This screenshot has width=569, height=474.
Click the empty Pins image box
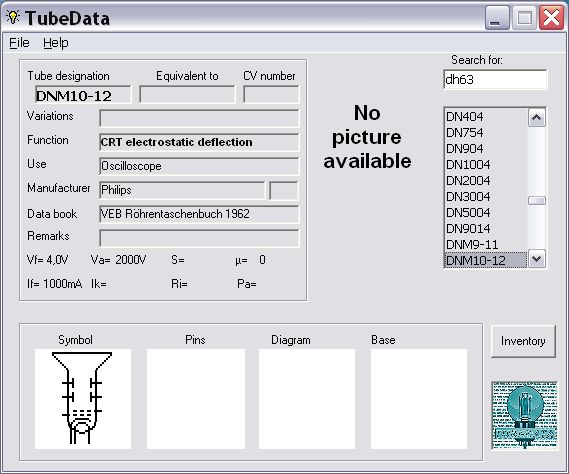[x=196, y=399]
